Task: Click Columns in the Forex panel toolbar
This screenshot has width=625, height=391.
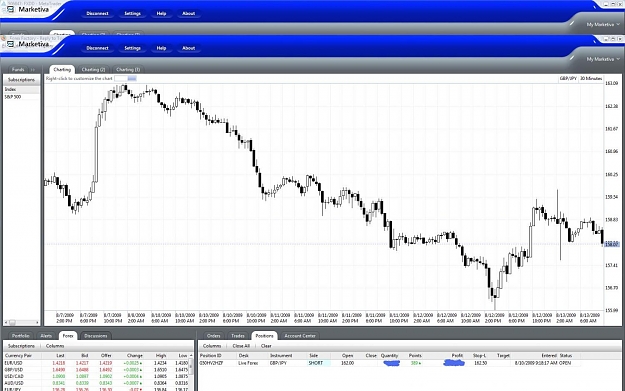Action: 55,346
